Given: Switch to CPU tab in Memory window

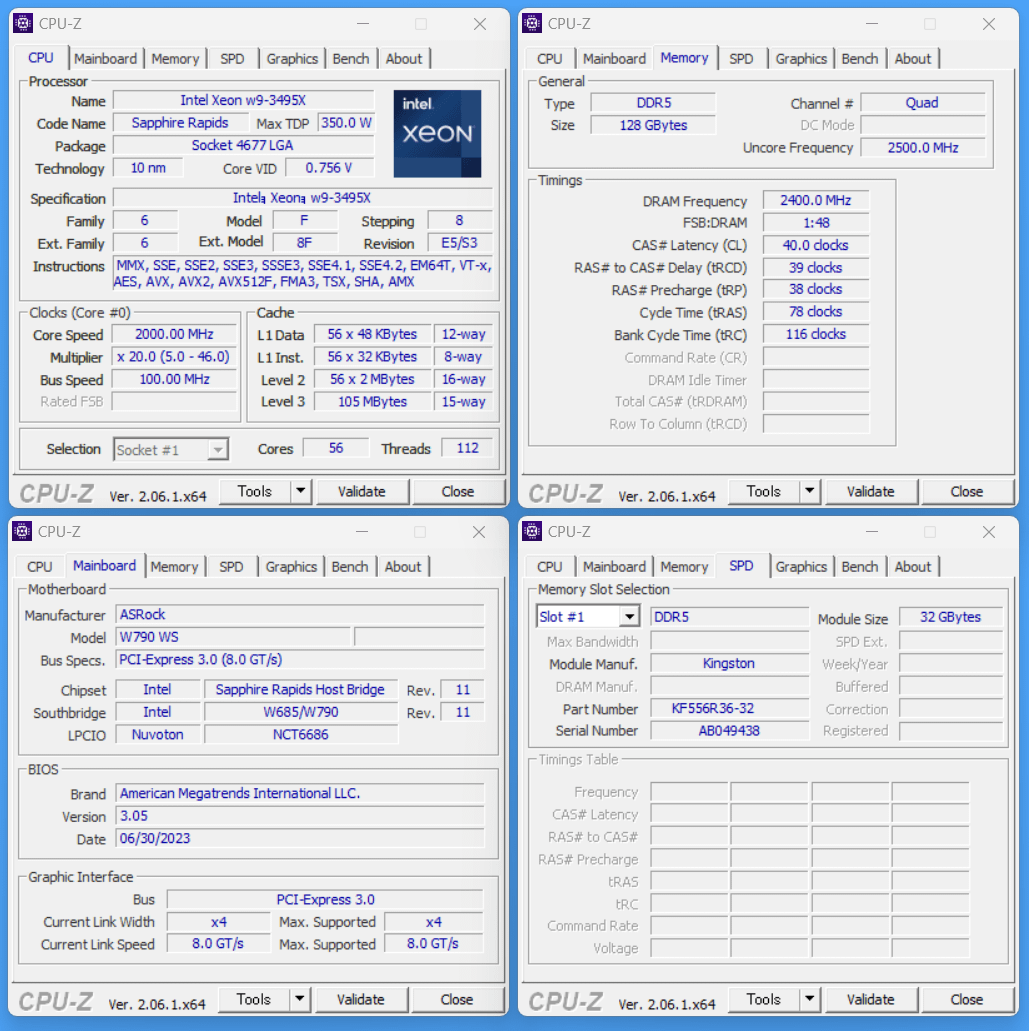Looking at the screenshot, I should pyautogui.click(x=550, y=59).
